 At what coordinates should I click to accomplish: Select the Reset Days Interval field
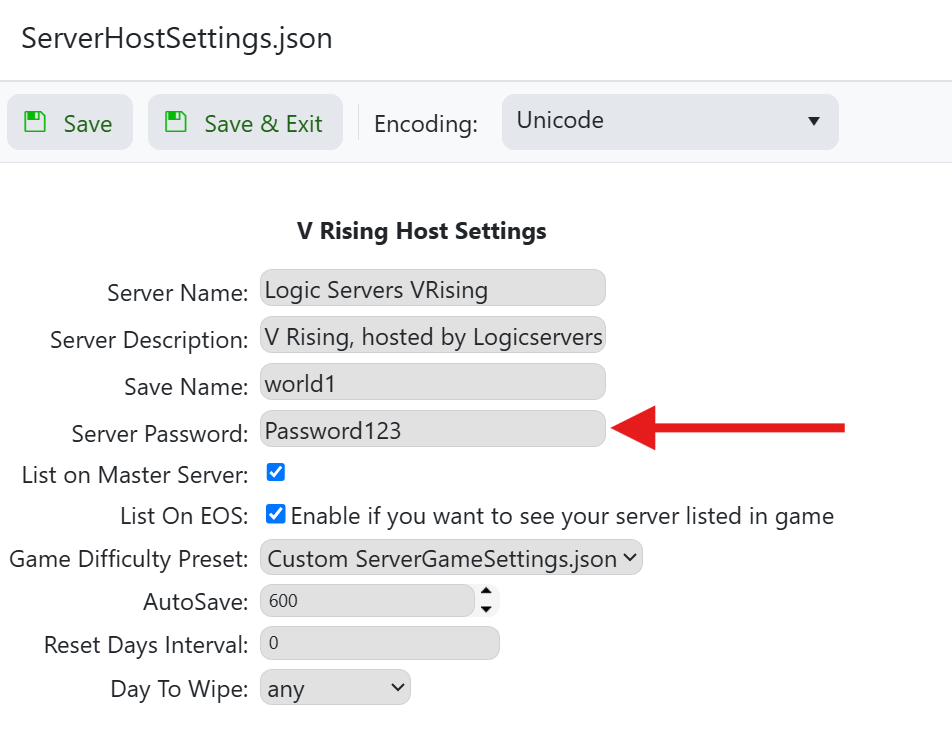coord(379,643)
